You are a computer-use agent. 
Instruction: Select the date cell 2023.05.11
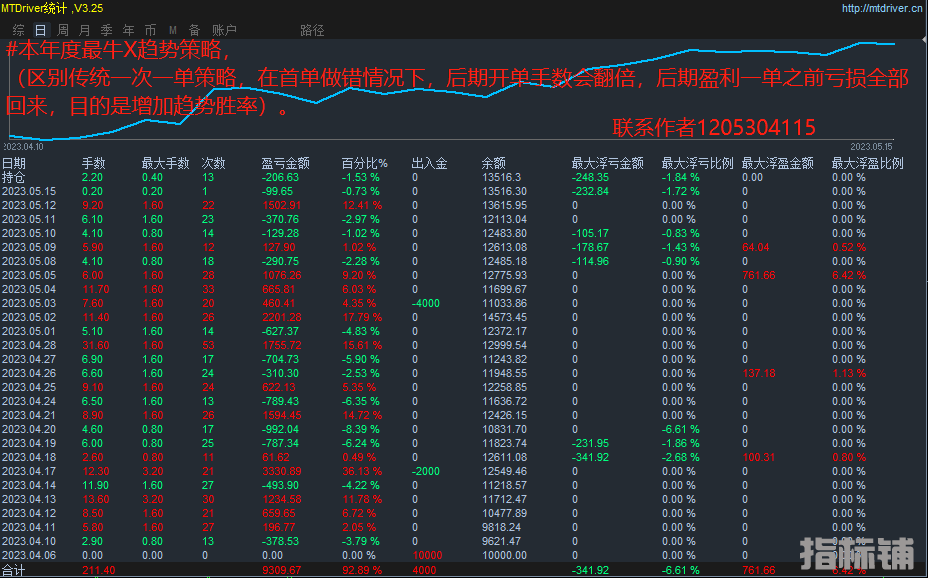(29, 219)
